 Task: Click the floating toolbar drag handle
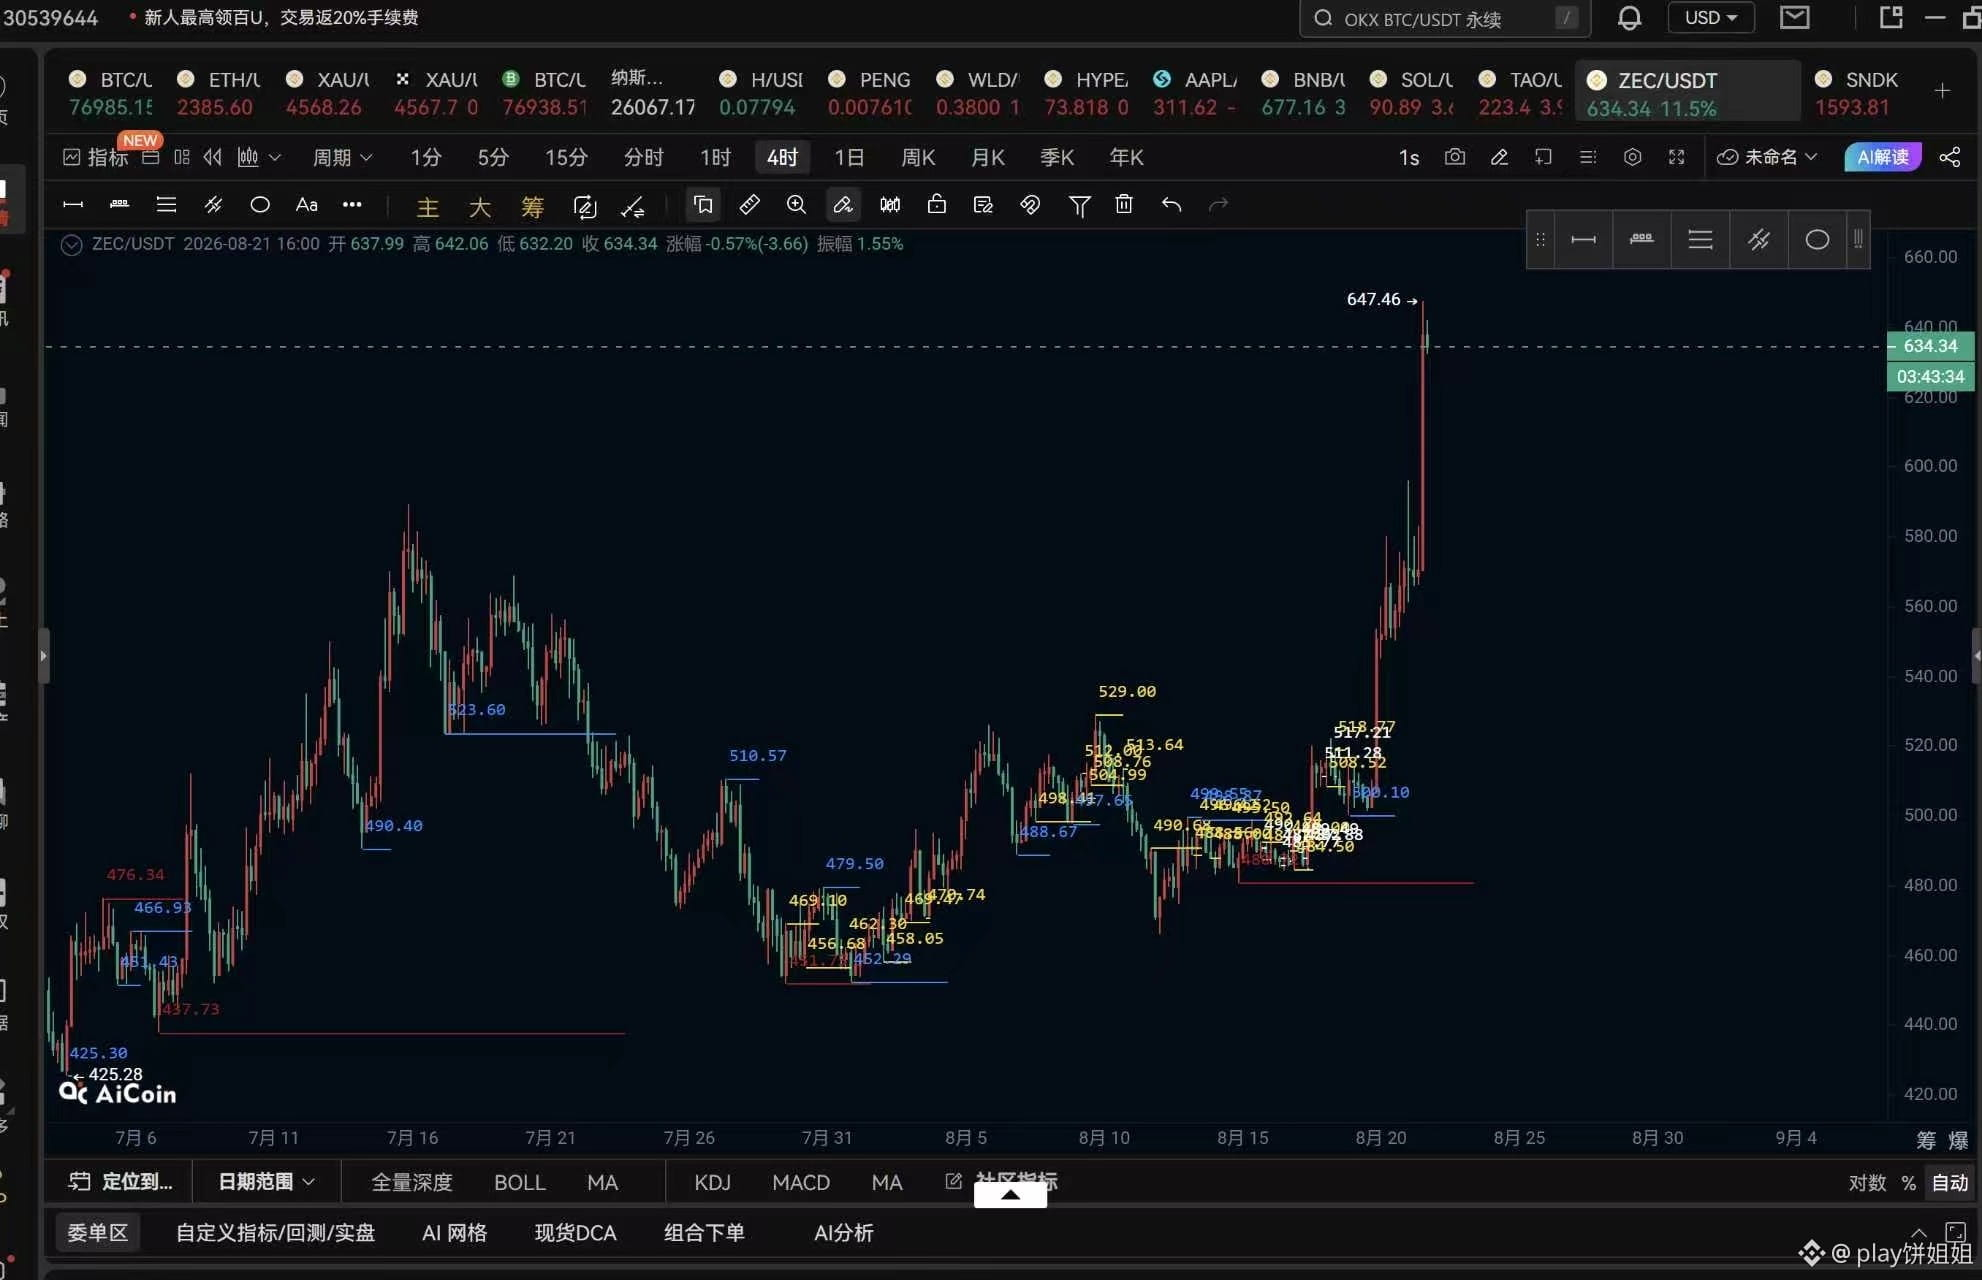(1540, 240)
